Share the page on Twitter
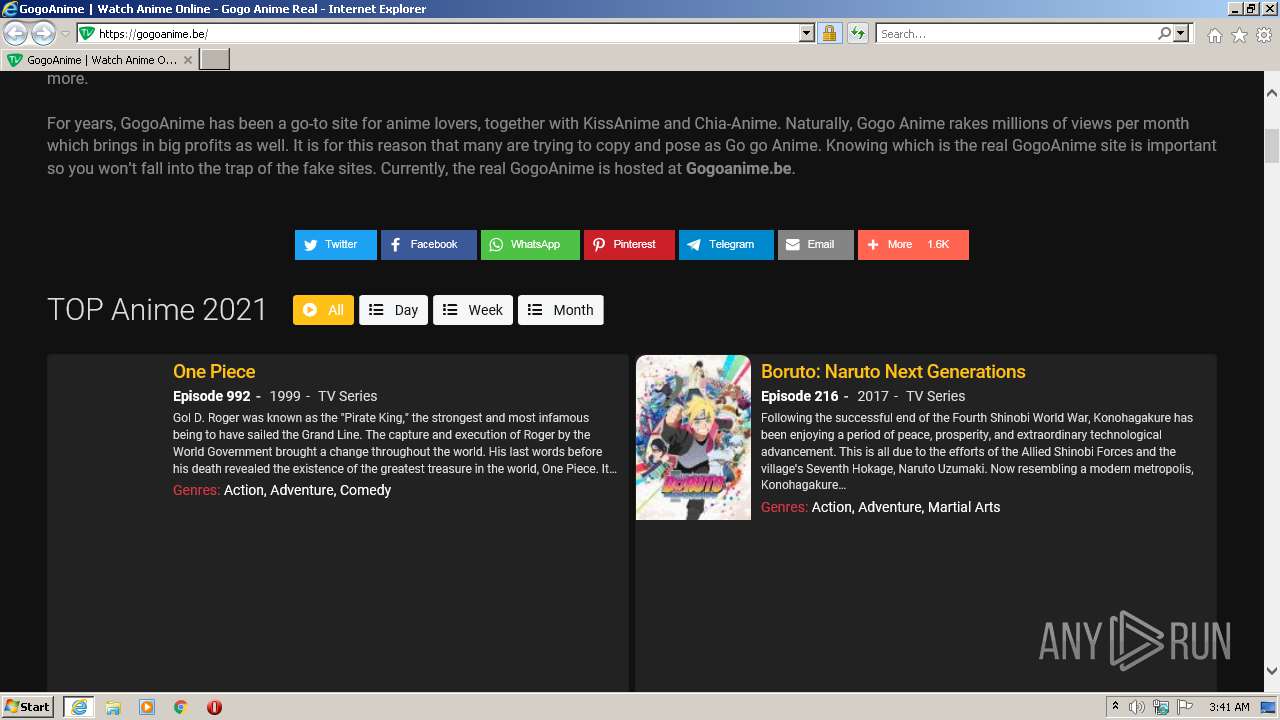This screenshot has height=720, width=1280. coord(336,245)
